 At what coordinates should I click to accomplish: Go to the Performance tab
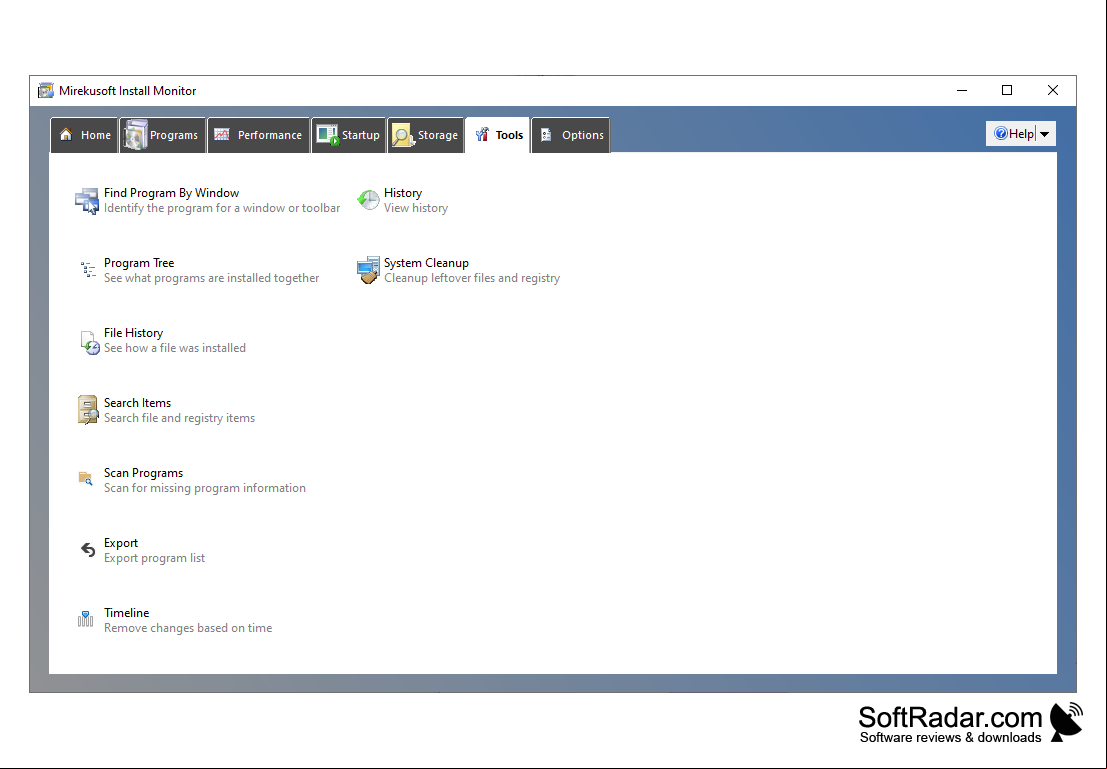[x=258, y=135]
